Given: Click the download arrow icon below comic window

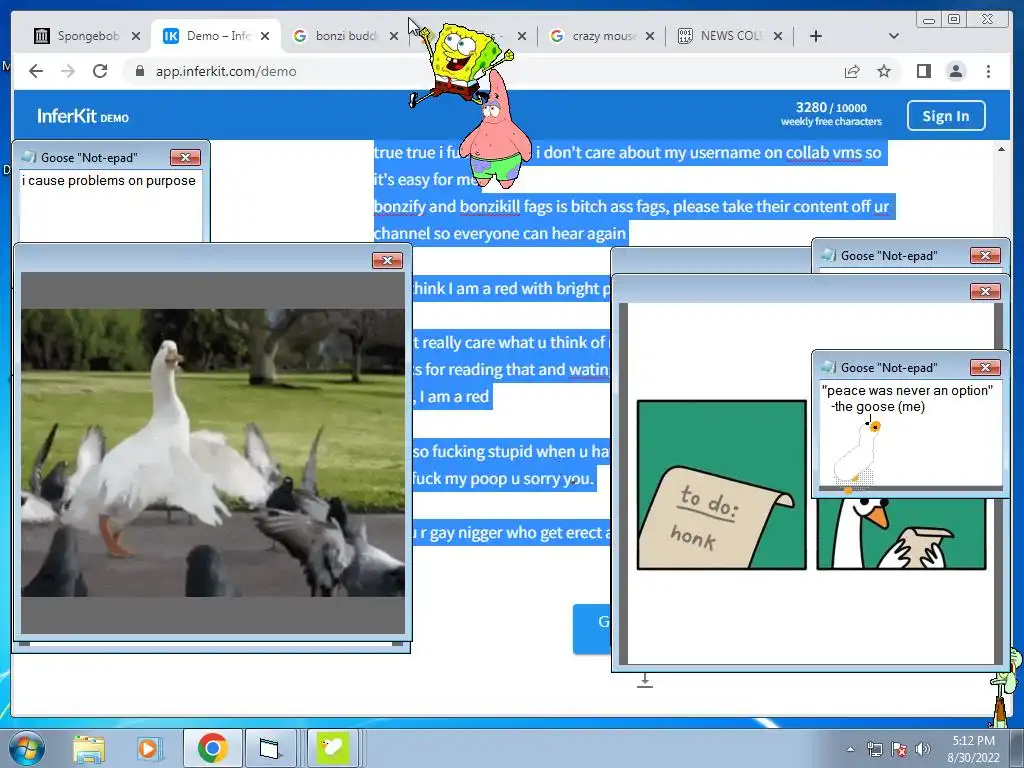Looking at the screenshot, I should pos(645,681).
